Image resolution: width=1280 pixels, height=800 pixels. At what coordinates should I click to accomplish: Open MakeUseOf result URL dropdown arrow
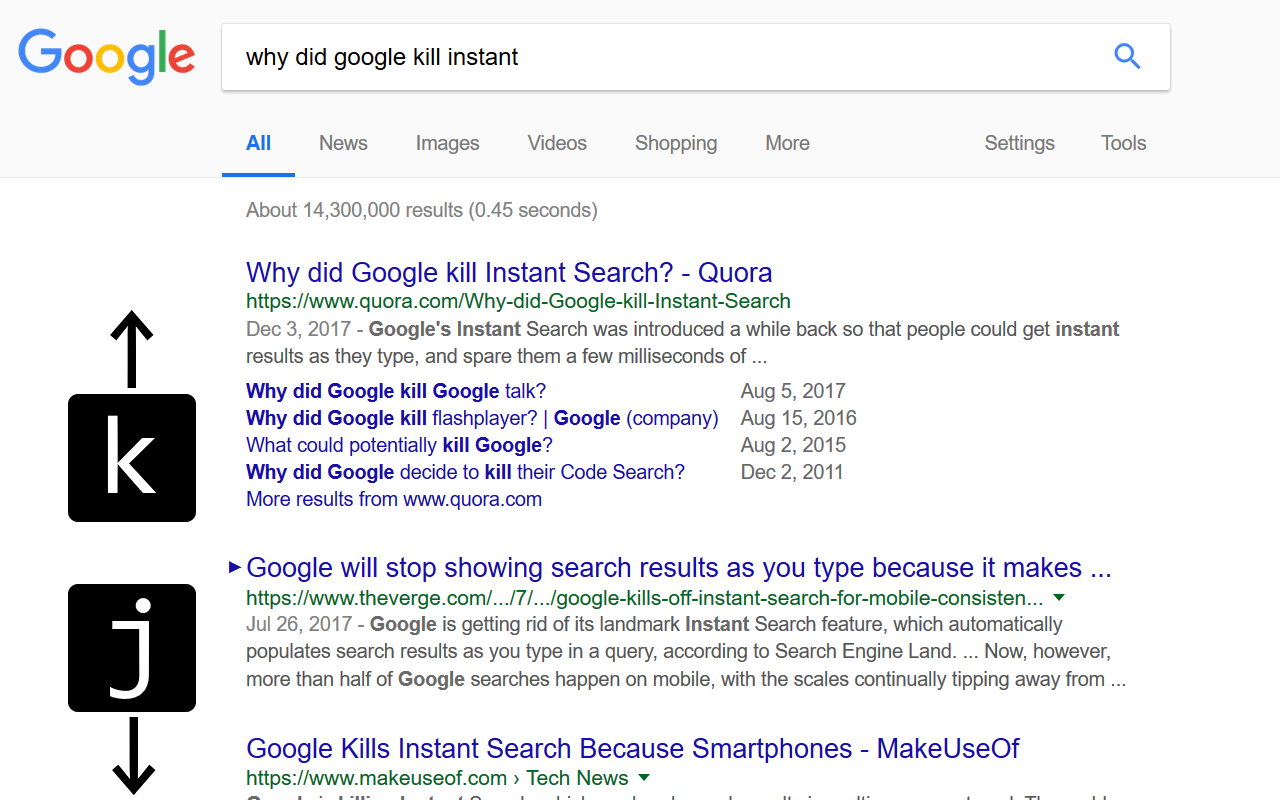(x=644, y=777)
